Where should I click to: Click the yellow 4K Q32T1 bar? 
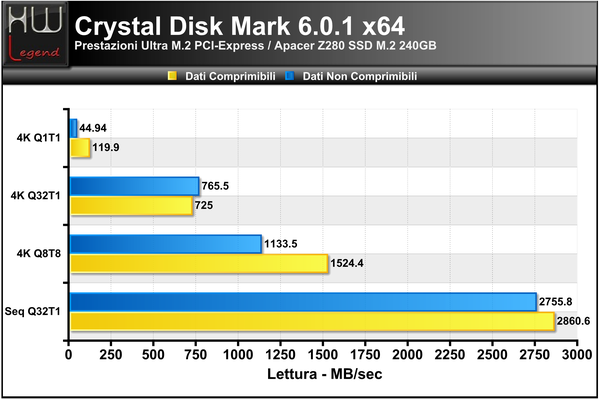[x=131, y=206]
